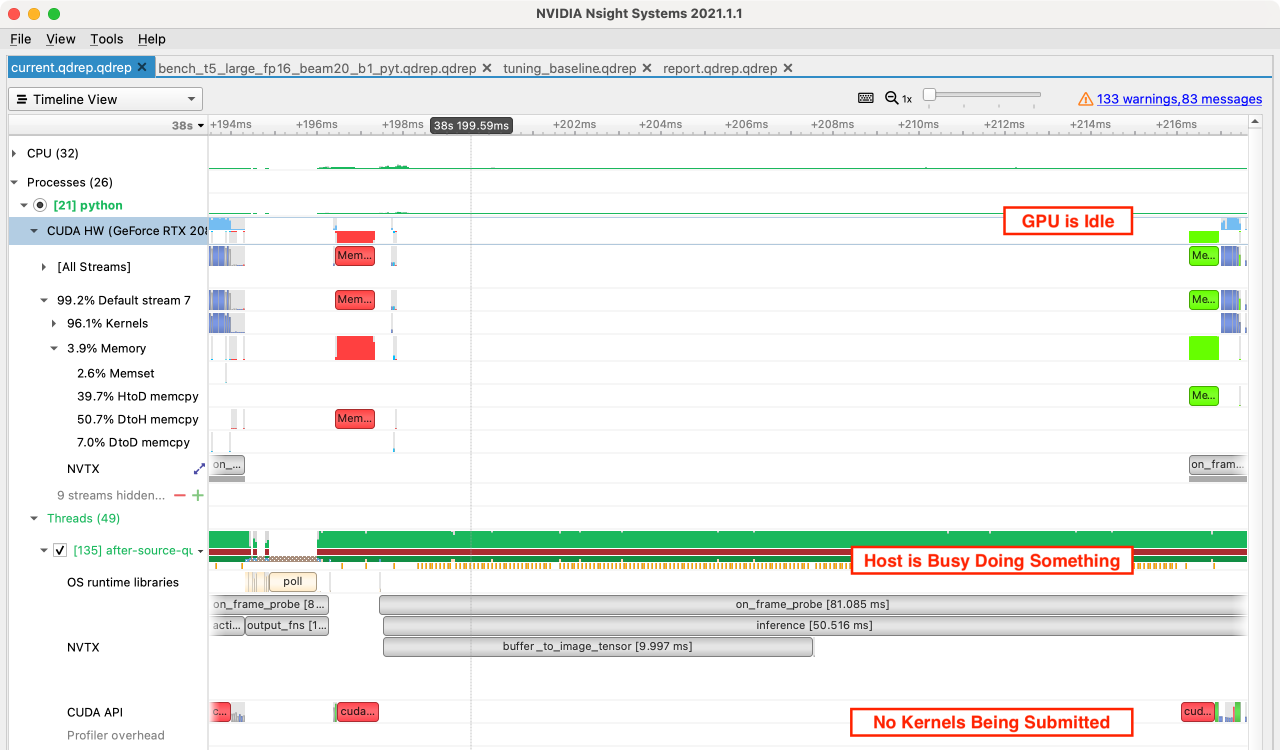Click the red Mem block in All Streams row
The width and height of the screenshot is (1280, 750).
click(355, 256)
